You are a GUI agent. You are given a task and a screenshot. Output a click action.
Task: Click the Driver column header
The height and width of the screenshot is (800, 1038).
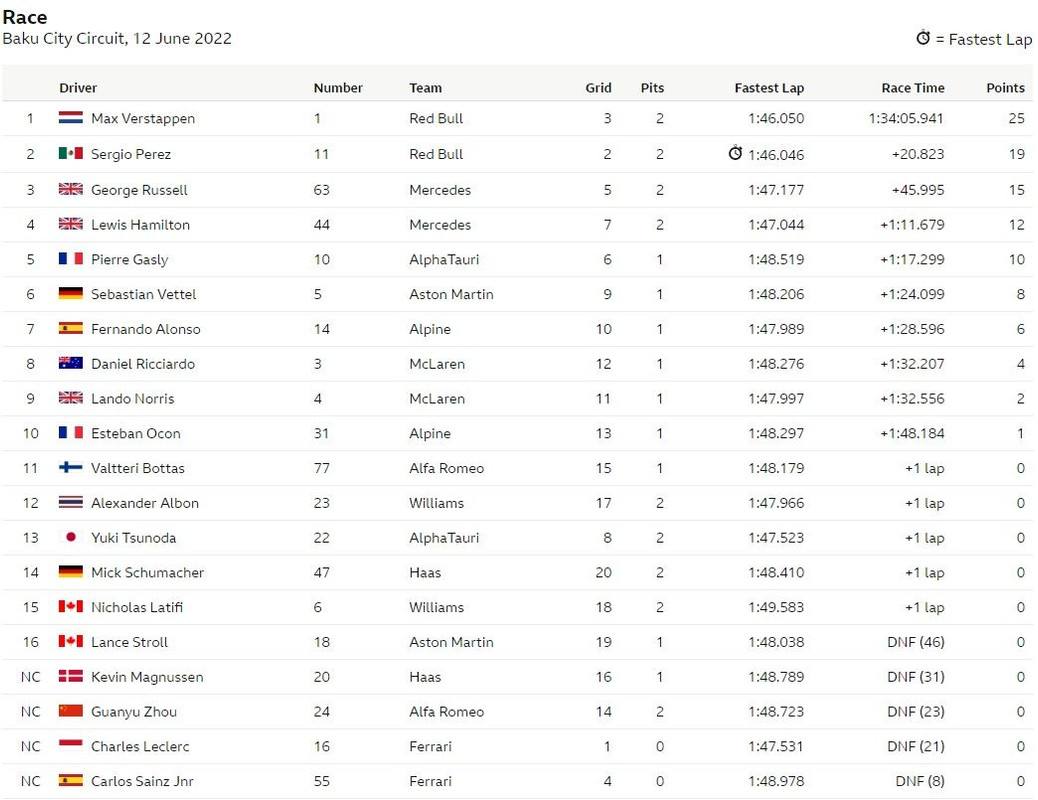(78, 87)
